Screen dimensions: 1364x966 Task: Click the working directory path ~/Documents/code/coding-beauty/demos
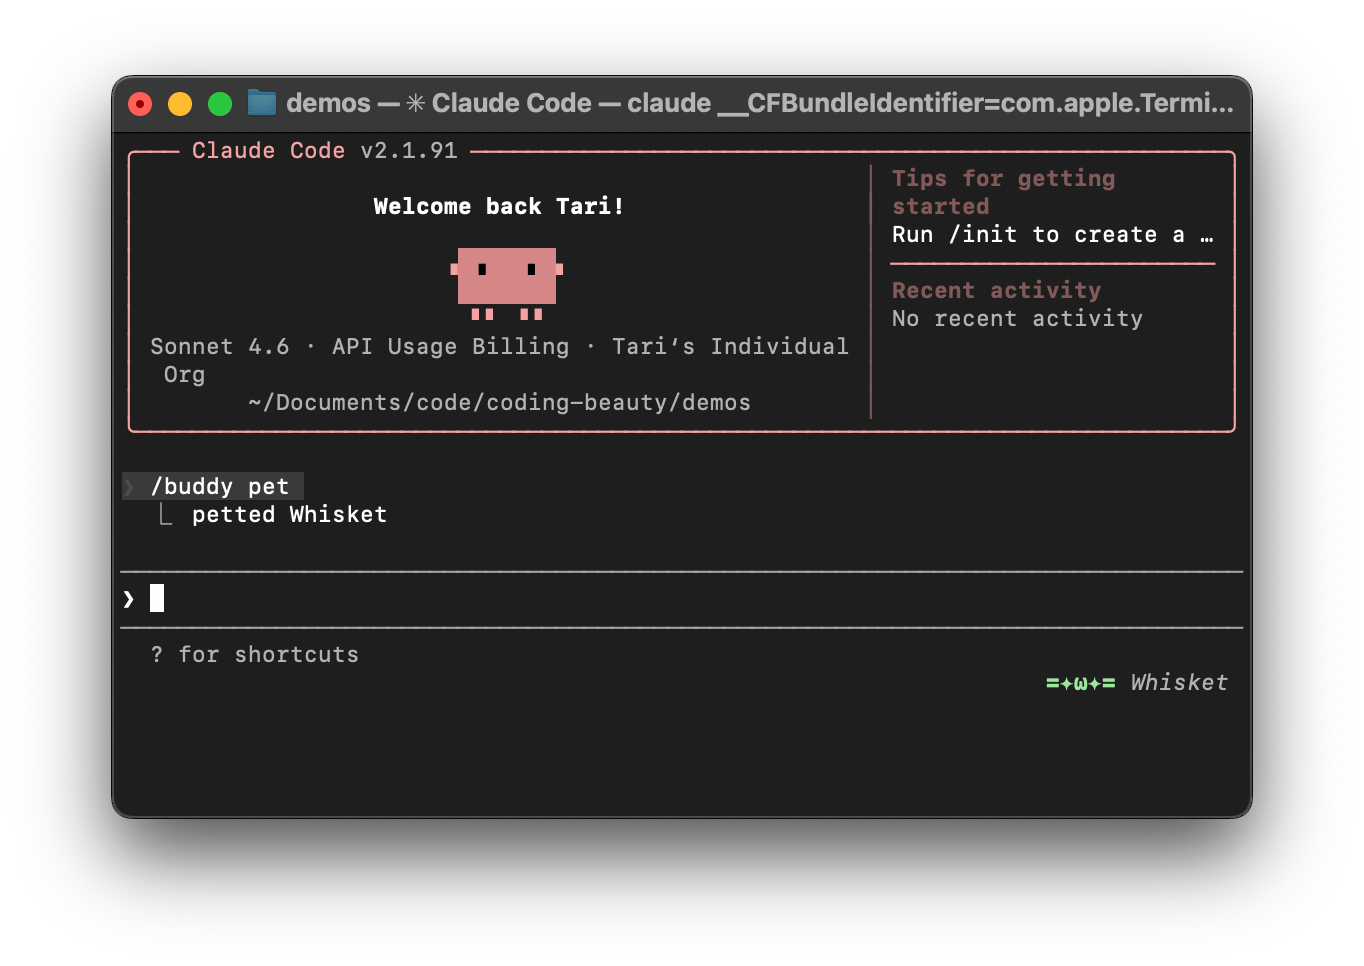pyautogui.click(x=499, y=403)
